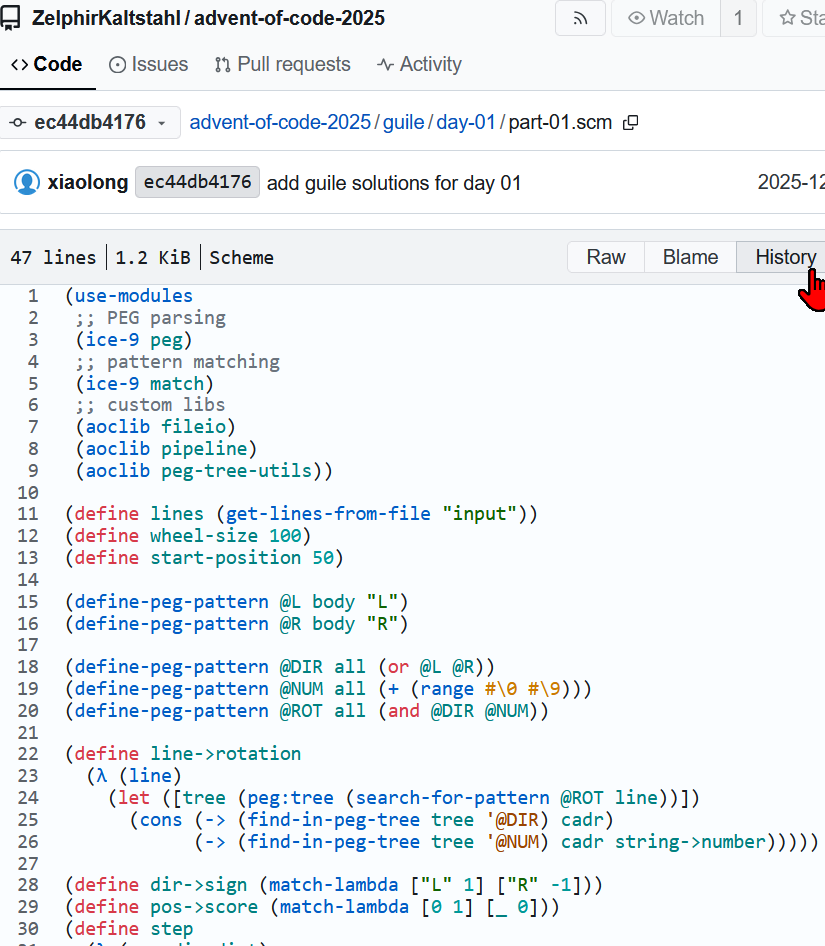Open the Blame view

coord(690,257)
